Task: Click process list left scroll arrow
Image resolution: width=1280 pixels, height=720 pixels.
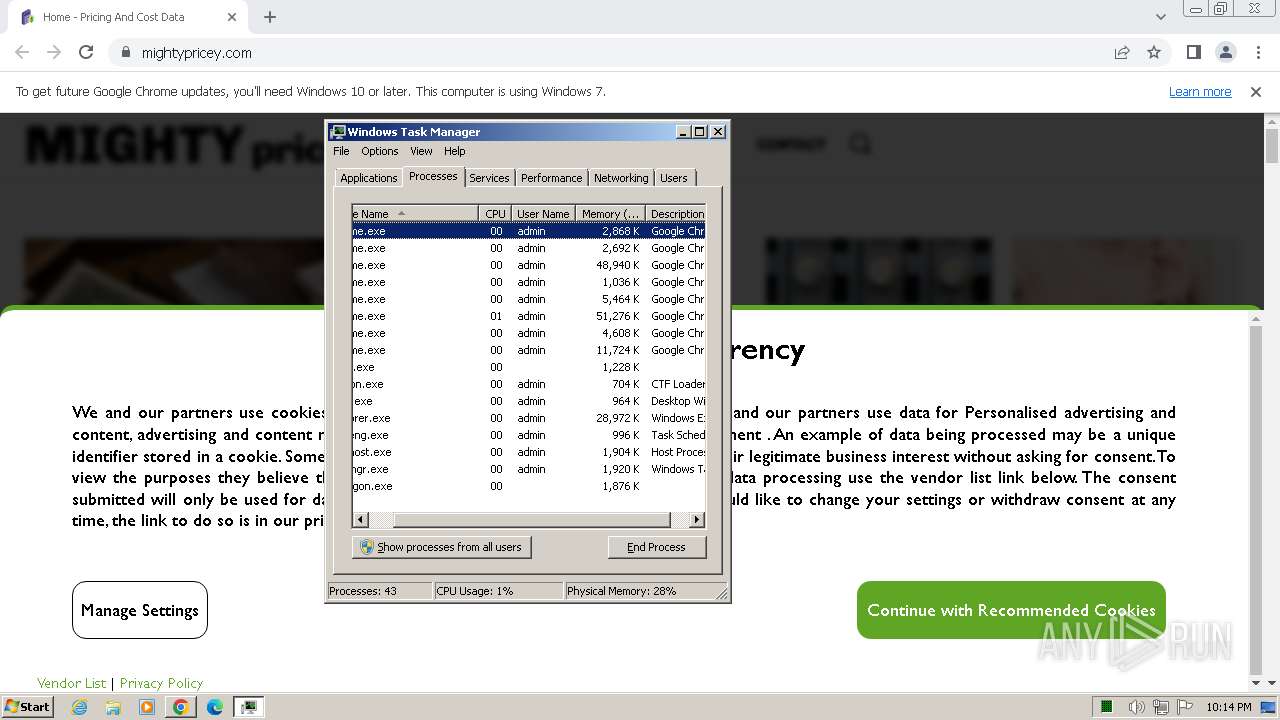Action: pyautogui.click(x=361, y=520)
